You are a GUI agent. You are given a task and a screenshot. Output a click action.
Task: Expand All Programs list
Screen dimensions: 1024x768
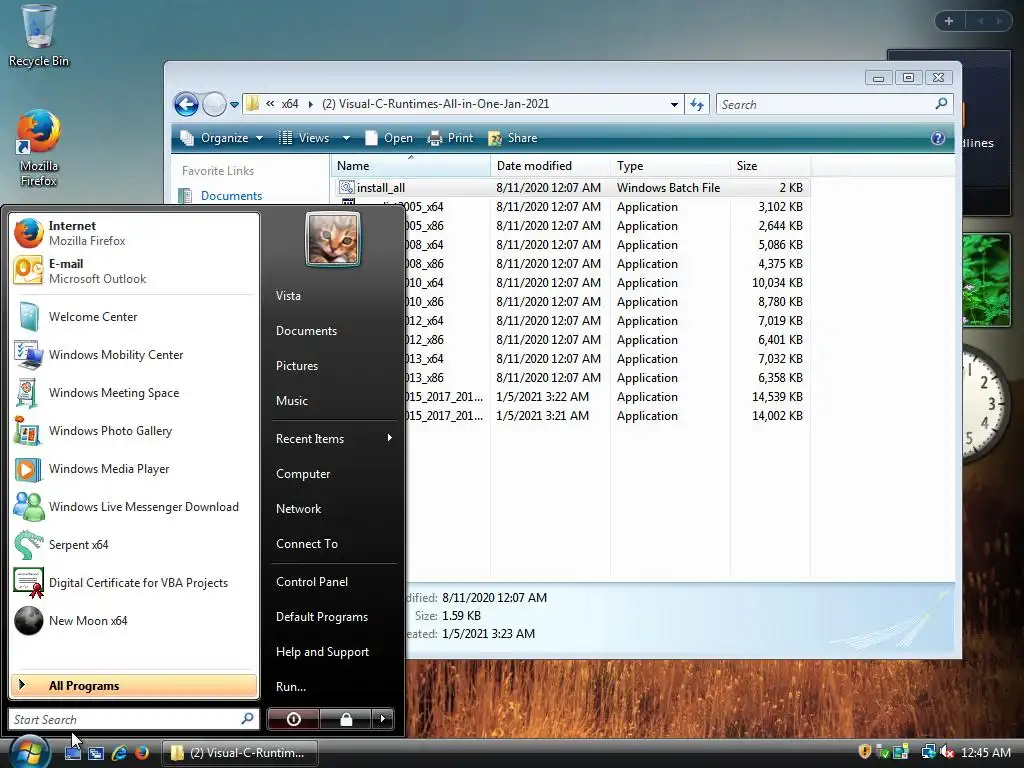pos(134,686)
